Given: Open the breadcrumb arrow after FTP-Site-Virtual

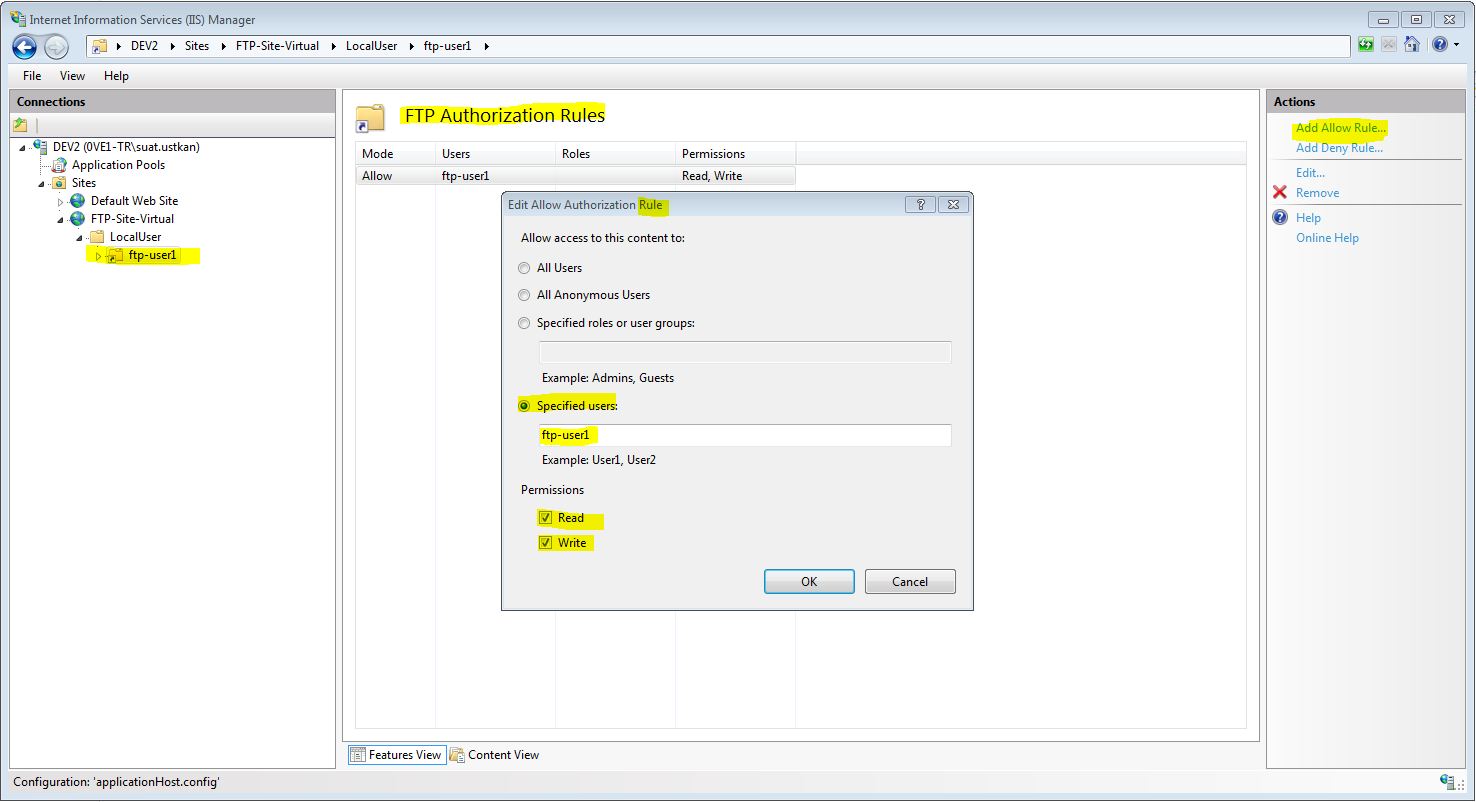Looking at the screenshot, I should click(334, 46).
